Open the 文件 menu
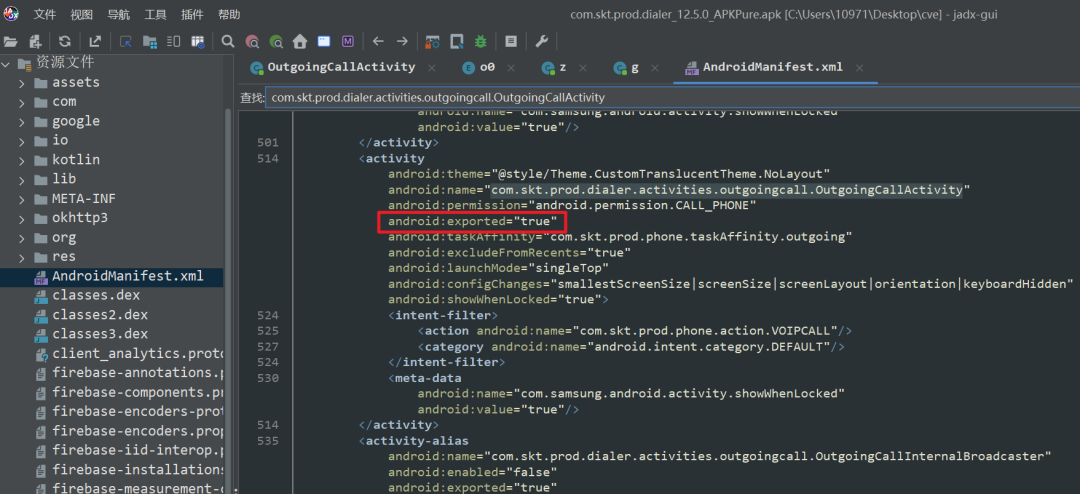This screenshot has width=1080, height=494. tap(45, 14)
